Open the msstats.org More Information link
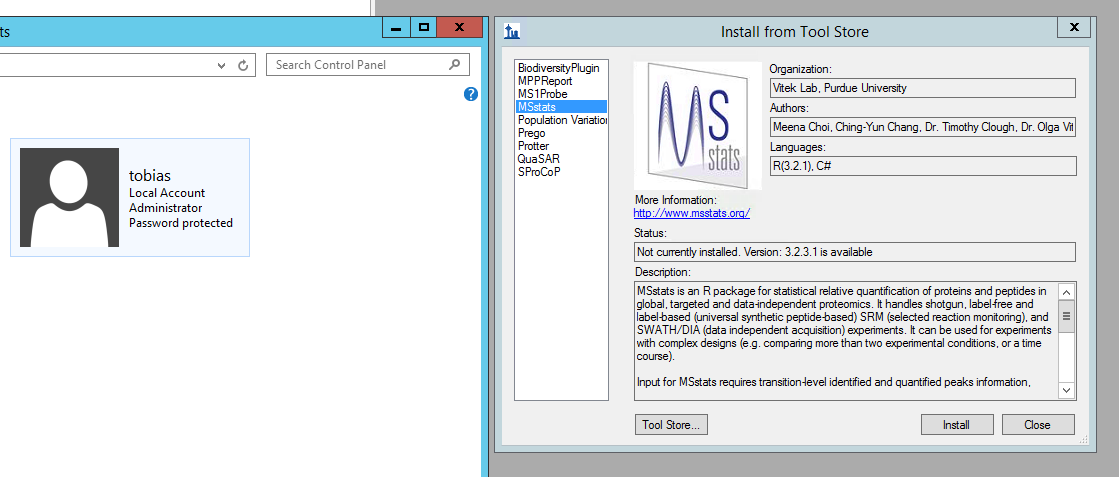The image size is (1119, 477). (691, 213)
